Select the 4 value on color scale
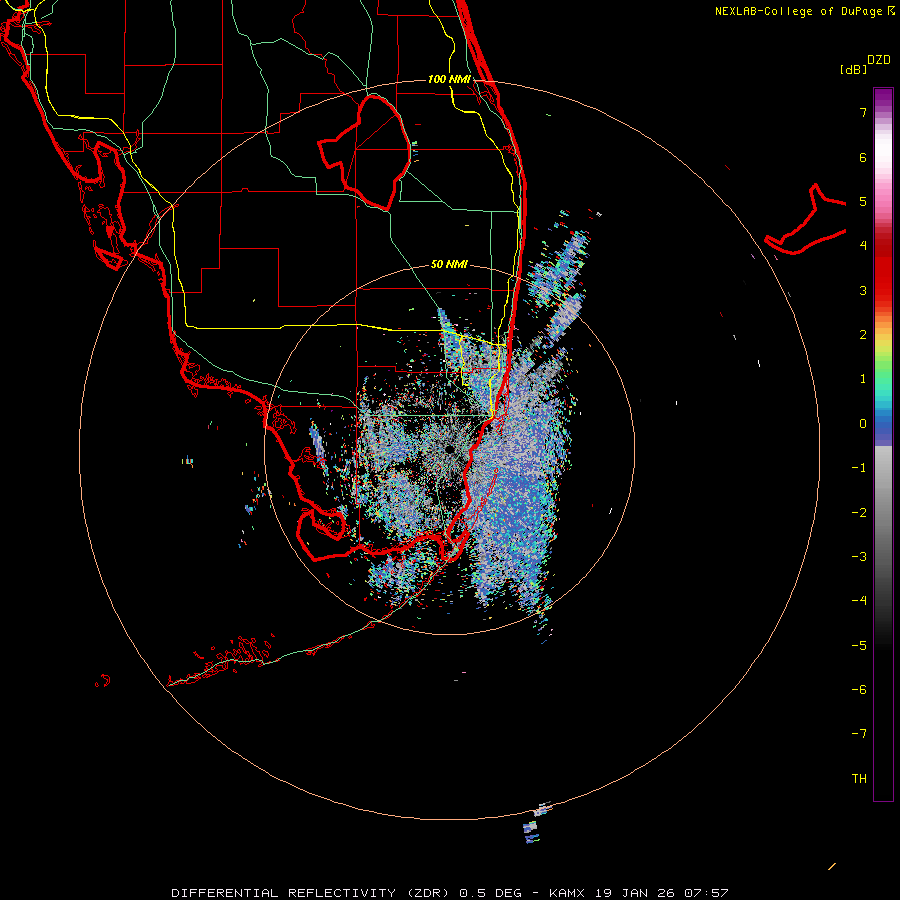The width and height of the screenshot is (900, 900). pyautogui.click(x=863, y=246)
